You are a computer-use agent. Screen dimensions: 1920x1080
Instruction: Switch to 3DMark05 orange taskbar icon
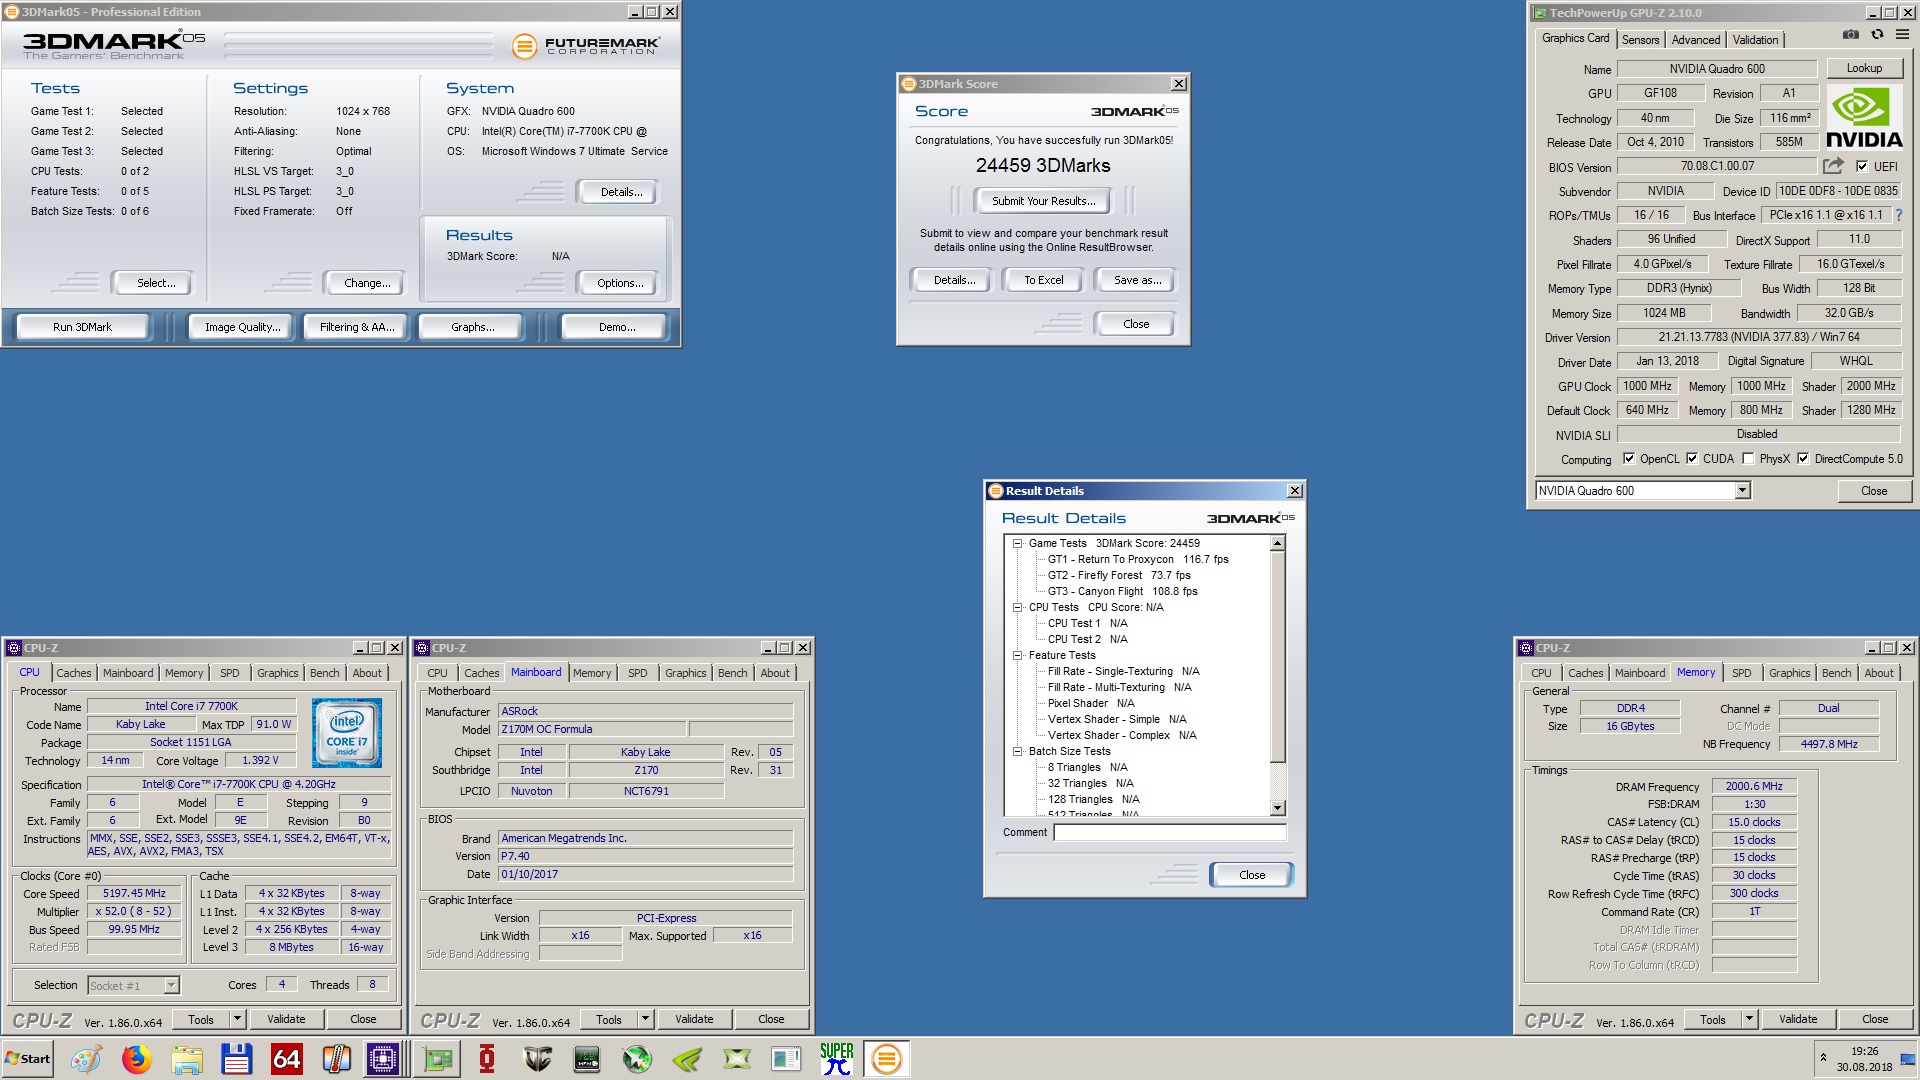(x=886, y=1059)
